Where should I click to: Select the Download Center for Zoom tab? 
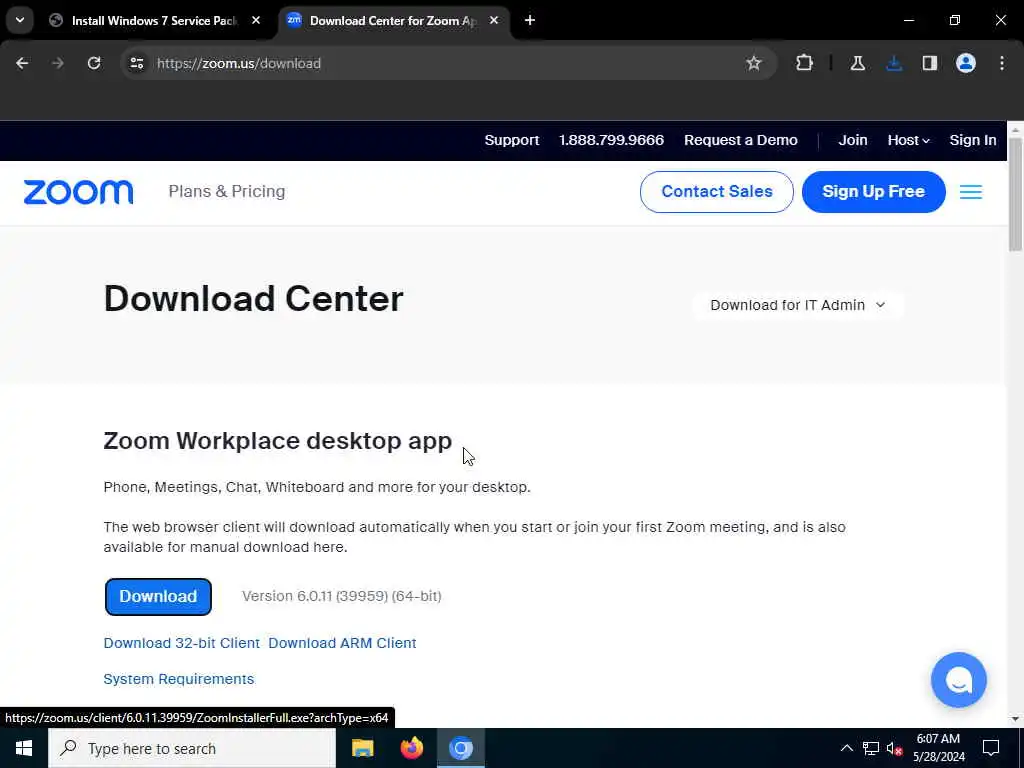pos(393,20)
